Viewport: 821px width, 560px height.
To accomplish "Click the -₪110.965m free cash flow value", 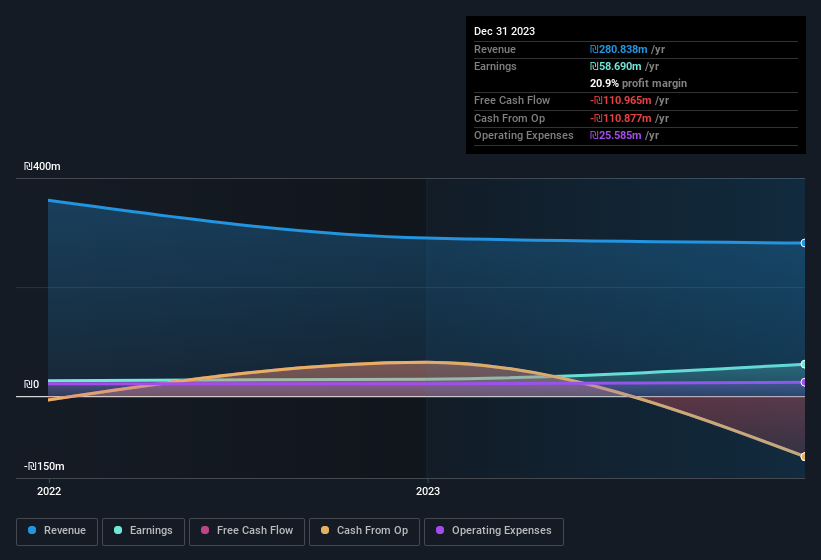I will point(620,100).
